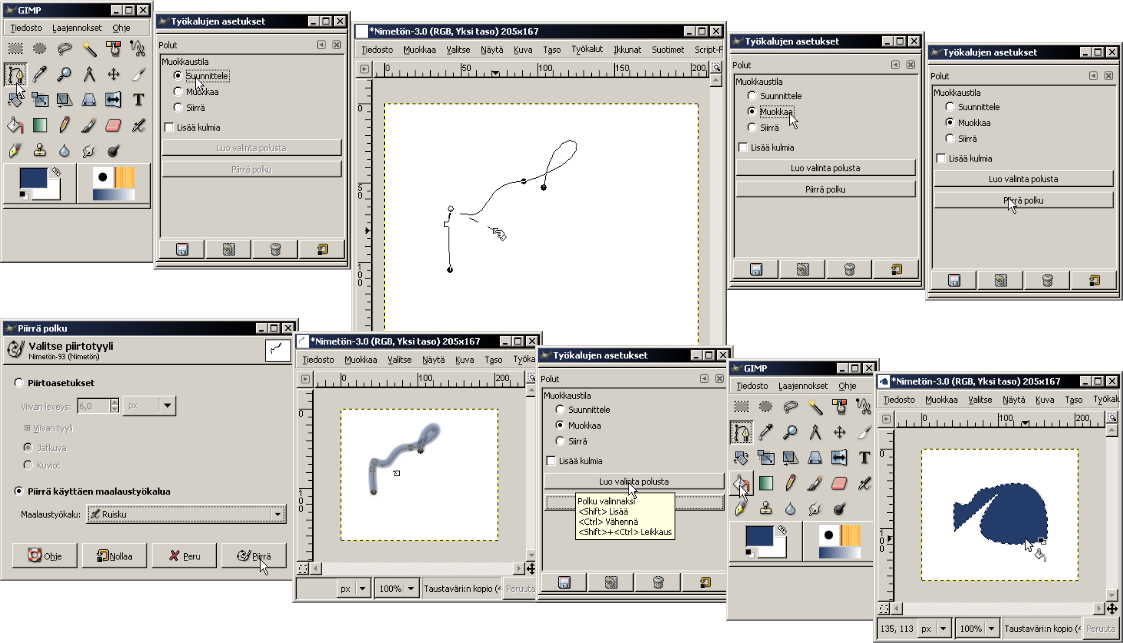Choose 'Piirrä käyttäen maalaustyökalua' radio button

tap(20, 491)
